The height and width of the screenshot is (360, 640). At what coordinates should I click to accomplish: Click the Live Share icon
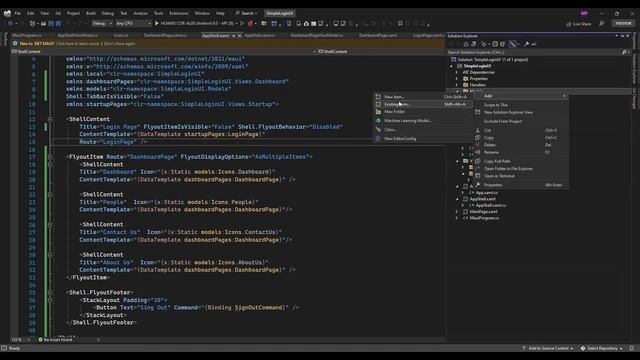569,24
